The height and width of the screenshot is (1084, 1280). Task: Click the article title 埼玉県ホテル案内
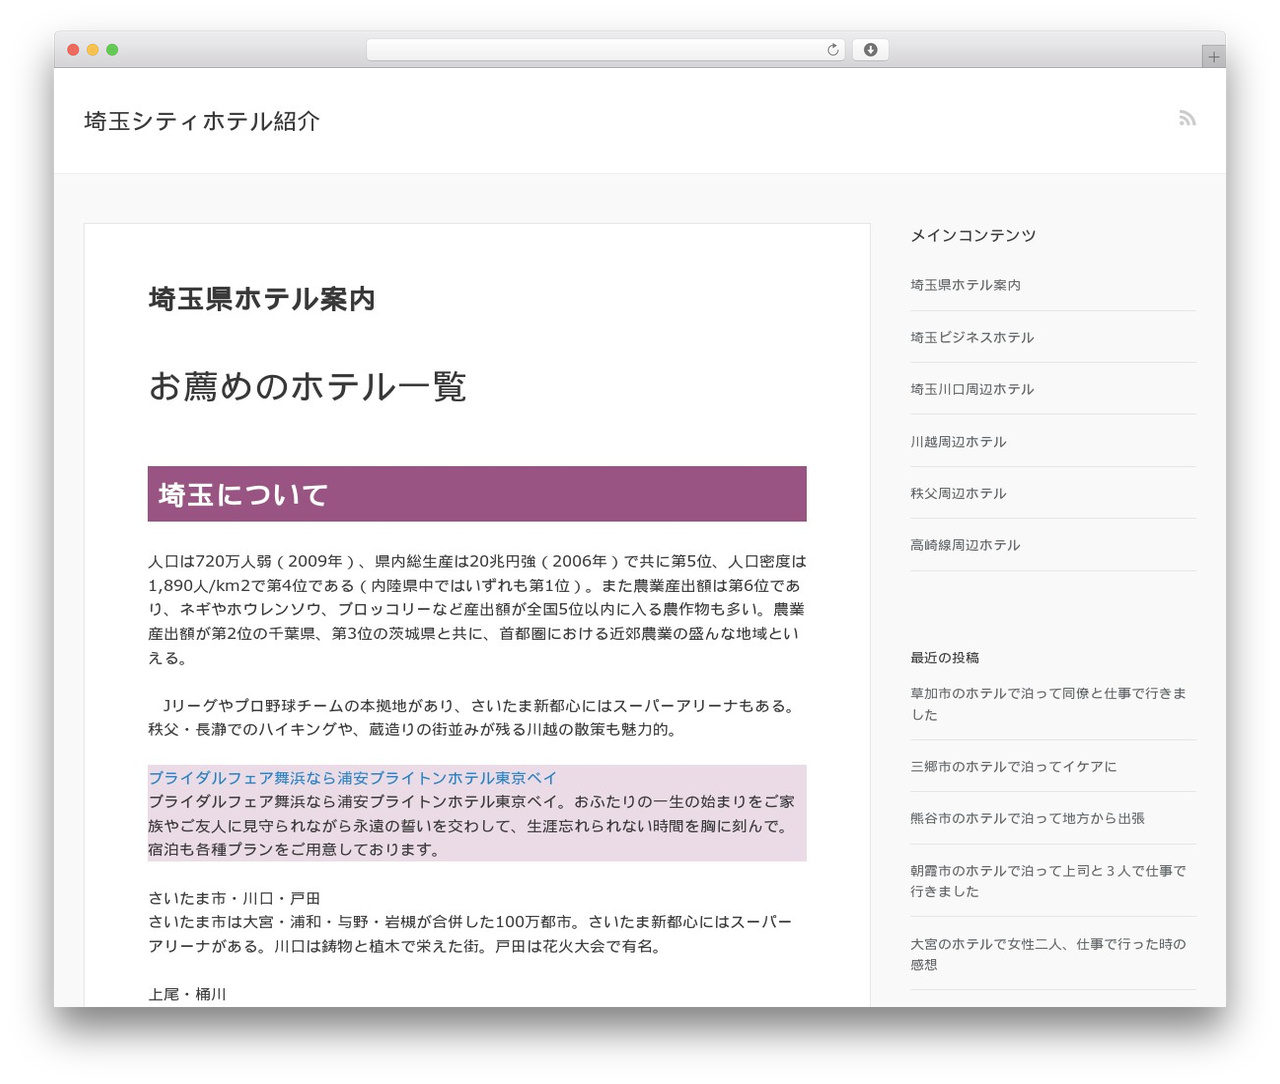point(262,299)
